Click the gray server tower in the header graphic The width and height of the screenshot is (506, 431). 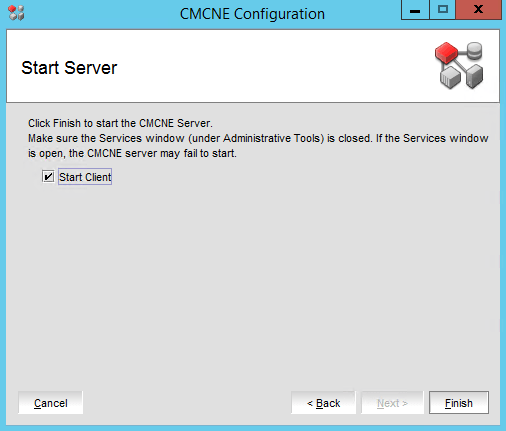tap(474, 76)
